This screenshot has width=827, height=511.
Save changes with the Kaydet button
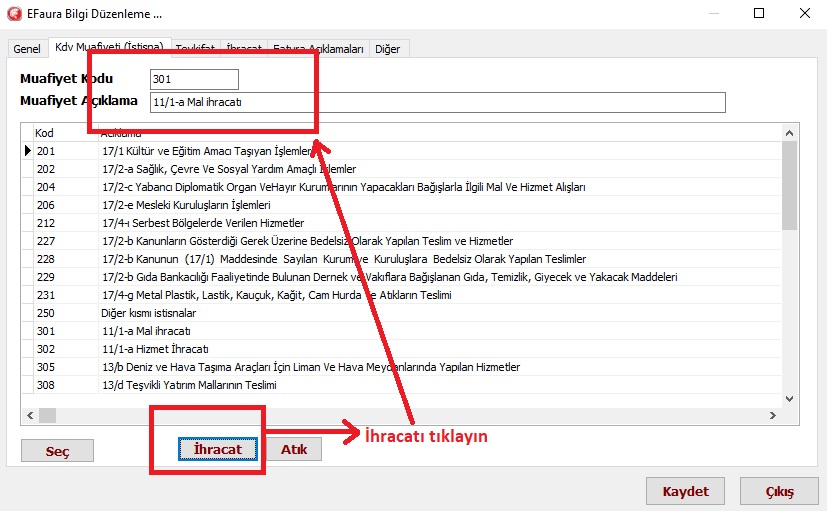(685, 491)
